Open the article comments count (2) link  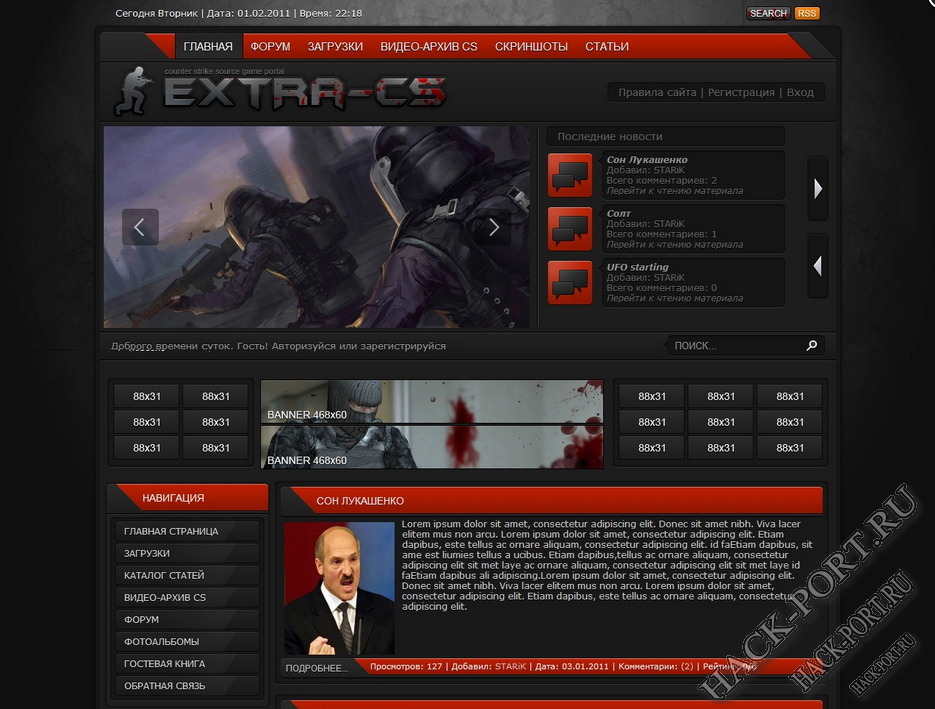pyautogui.click(x=687, y=667)
